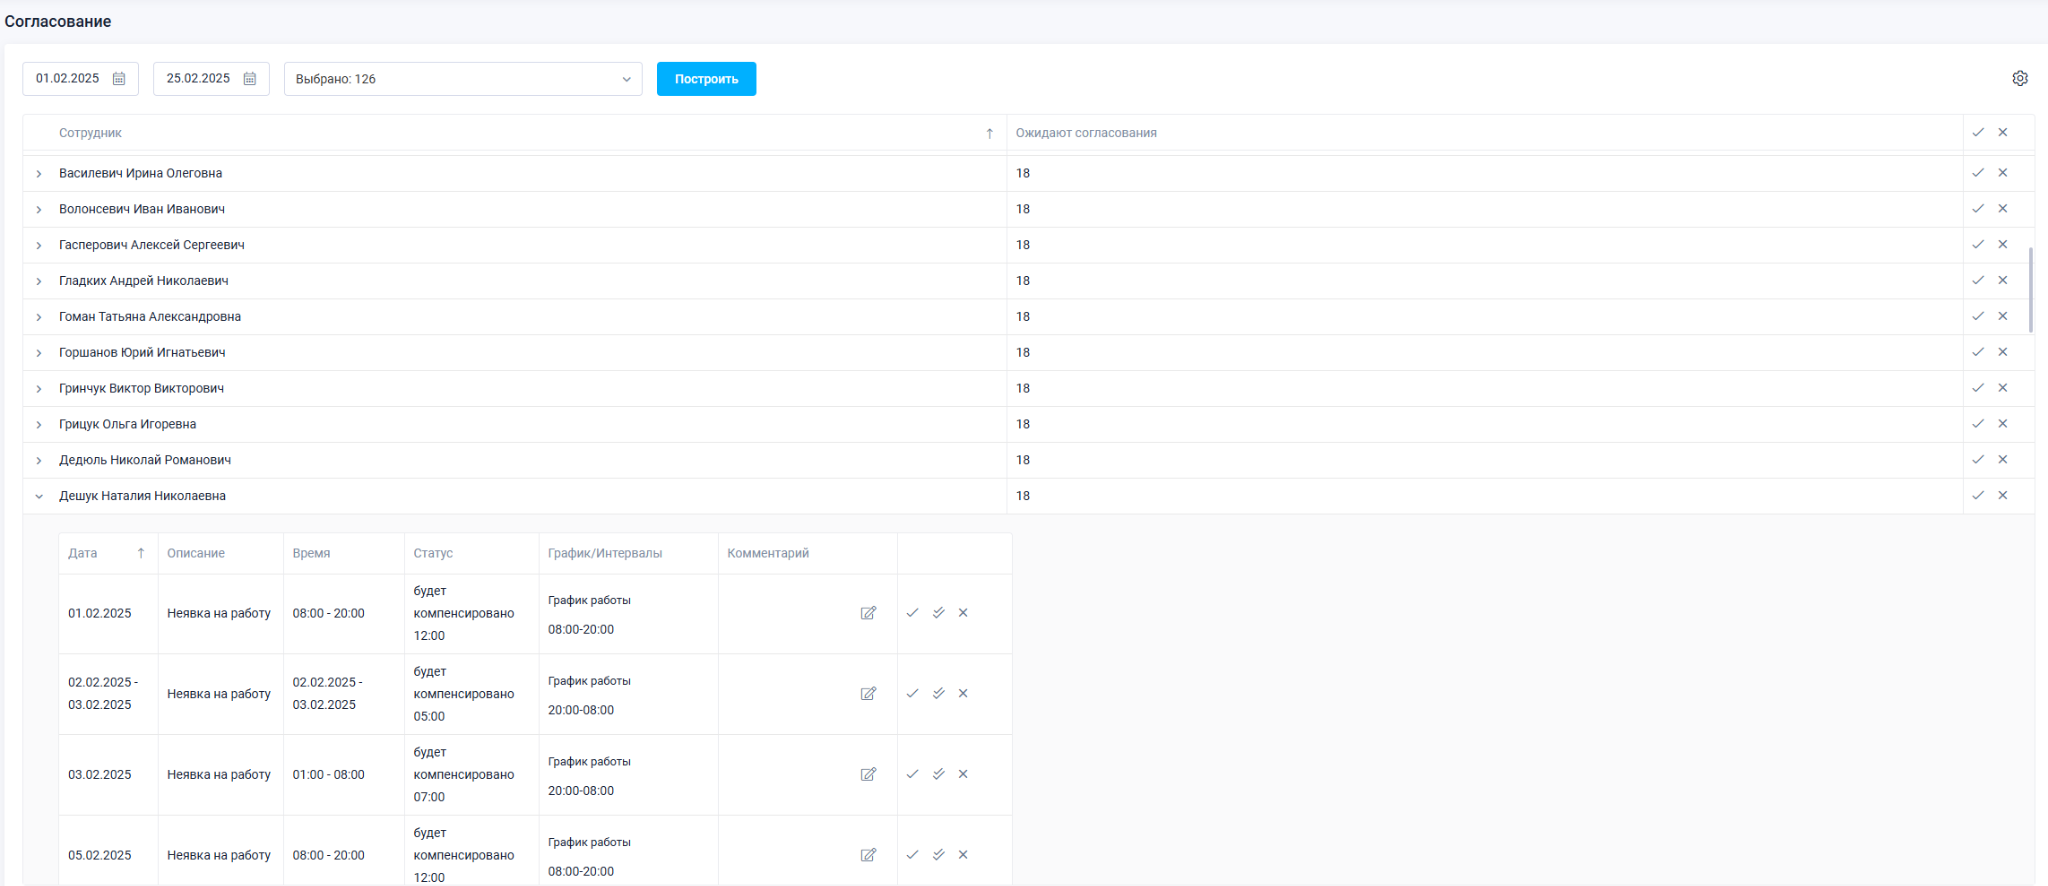This screenshot has width=2048, height=886.
Task: Reject all for Дедюль Николай Романович
Action: (2002, 460)
